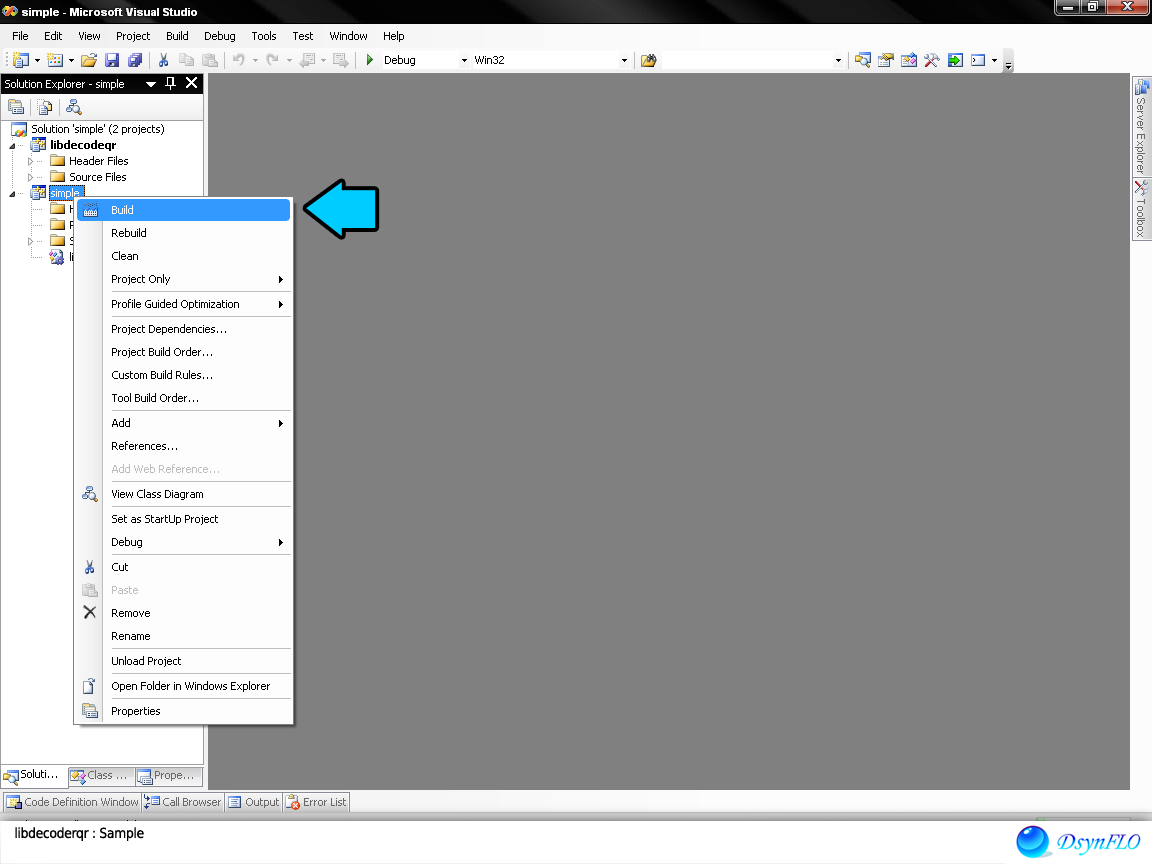1152x864 pixels.
Task: Open the Object Browser toolbar icon
Action: 909,60
